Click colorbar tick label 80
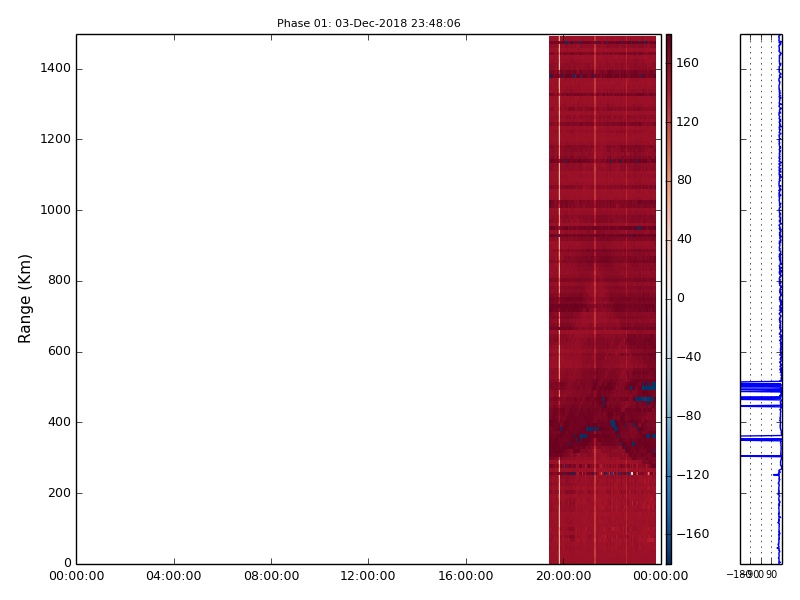 coord(684,180)
